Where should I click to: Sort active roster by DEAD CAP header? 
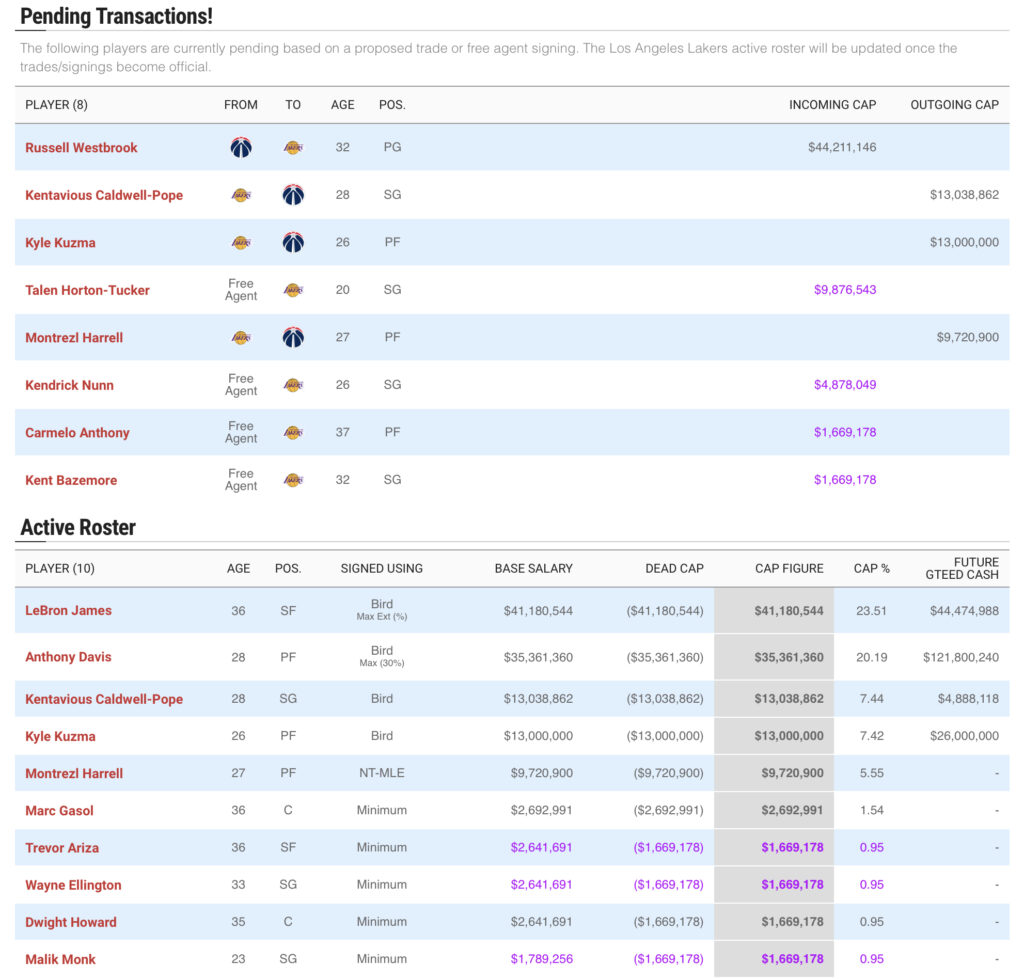click(674, 569)
